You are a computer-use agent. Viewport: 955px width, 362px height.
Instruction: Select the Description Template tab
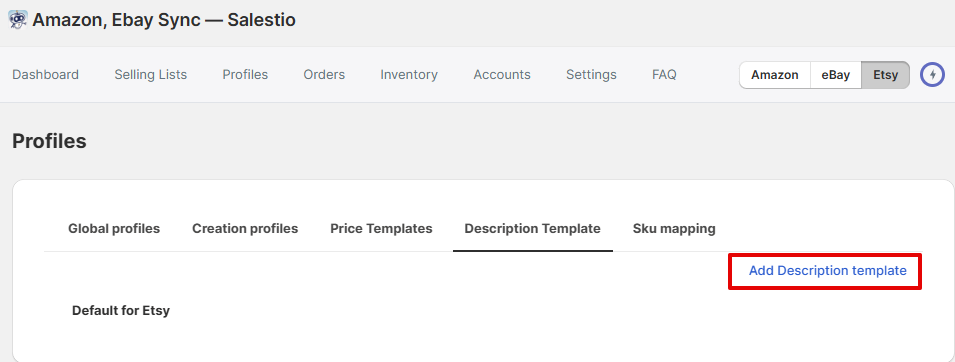pos(532,229)
